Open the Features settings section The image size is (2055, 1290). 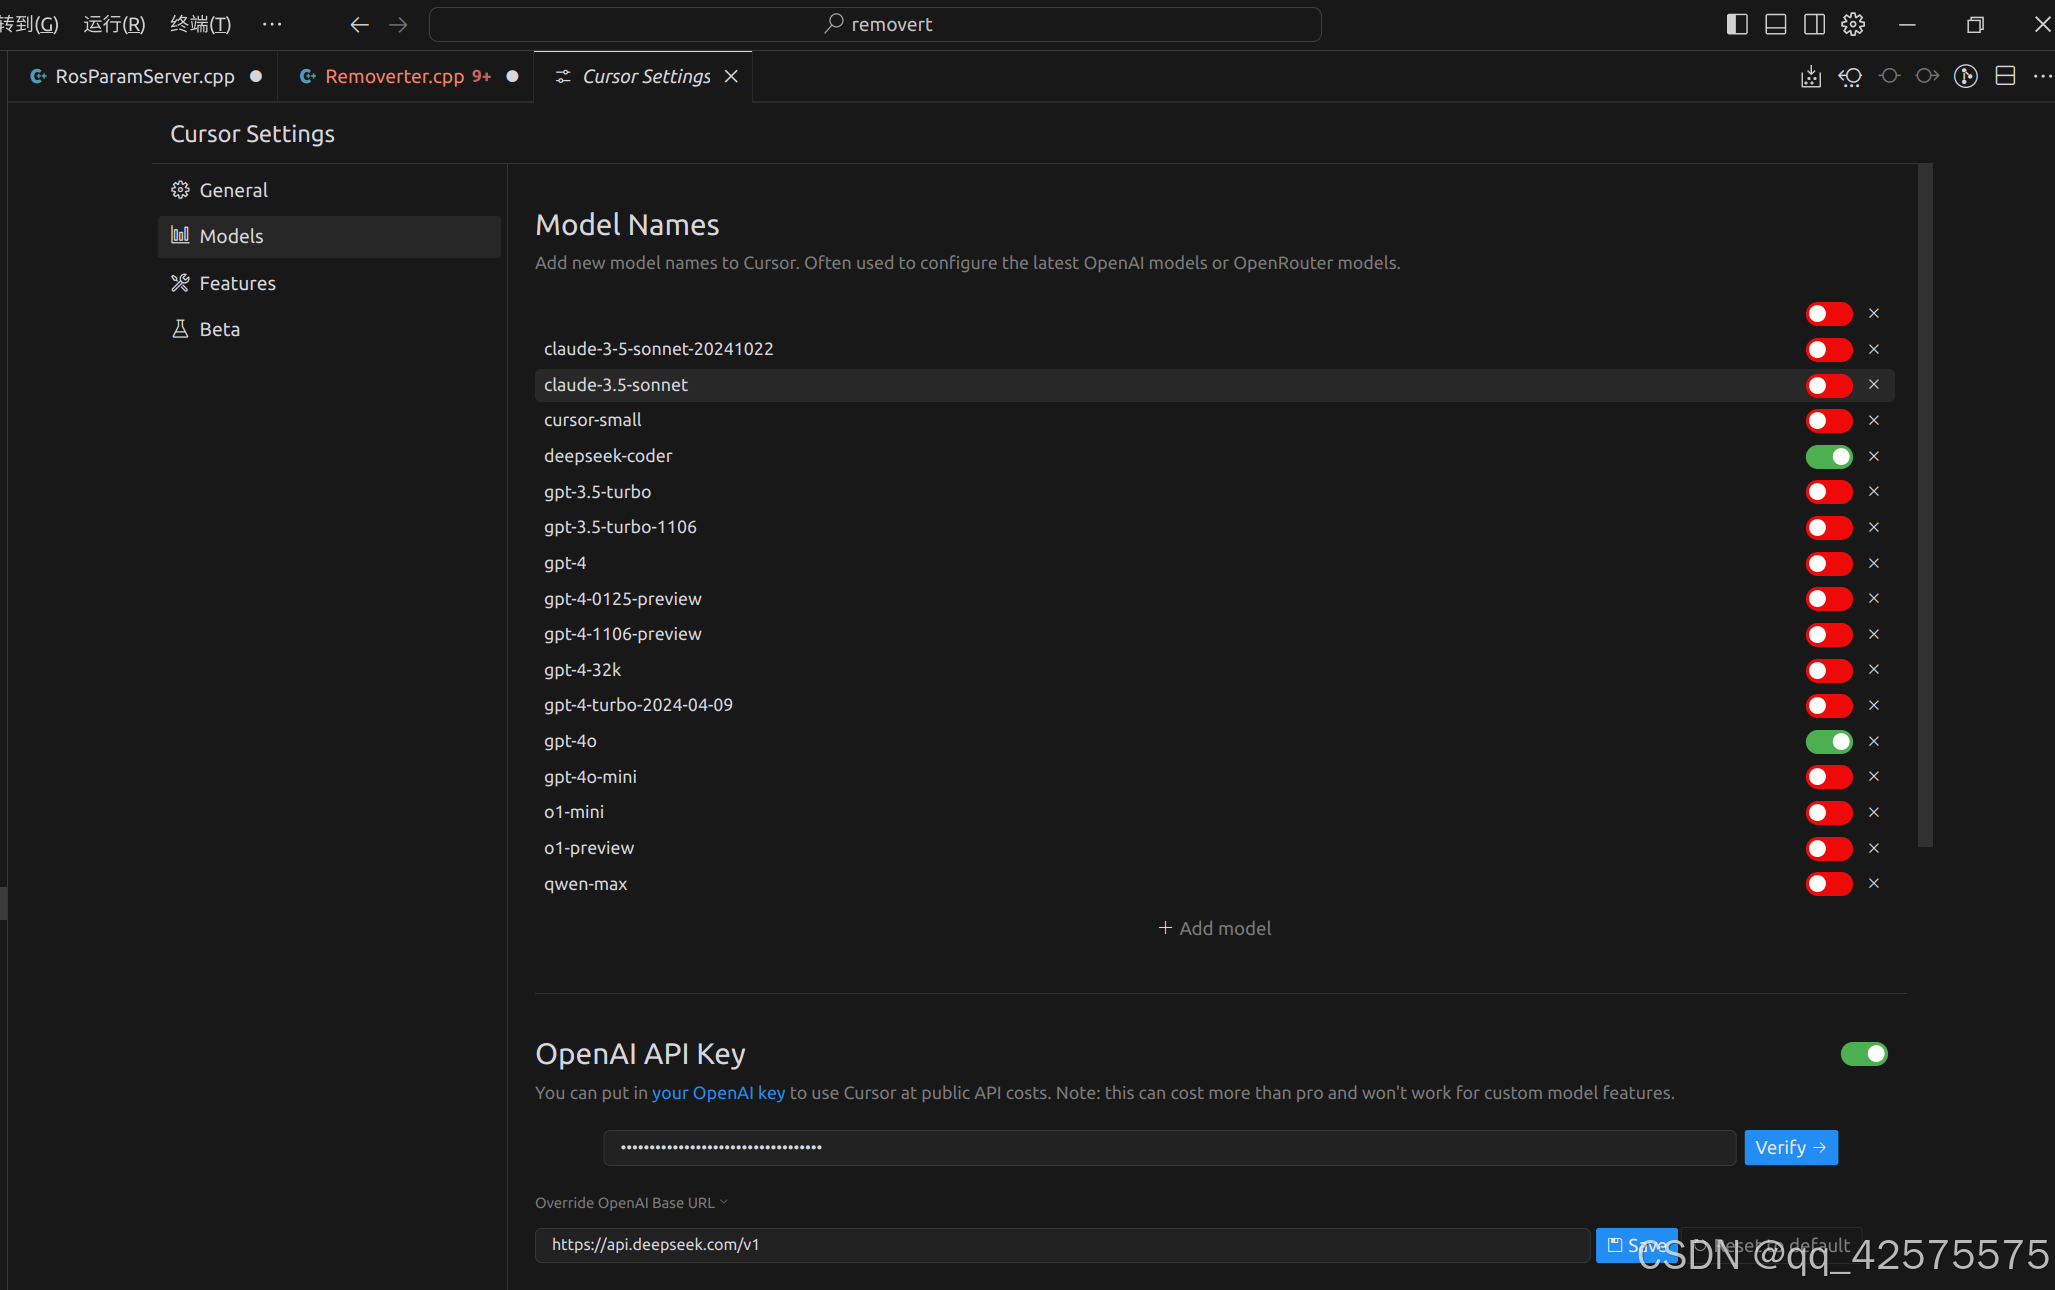pos(237,283)
